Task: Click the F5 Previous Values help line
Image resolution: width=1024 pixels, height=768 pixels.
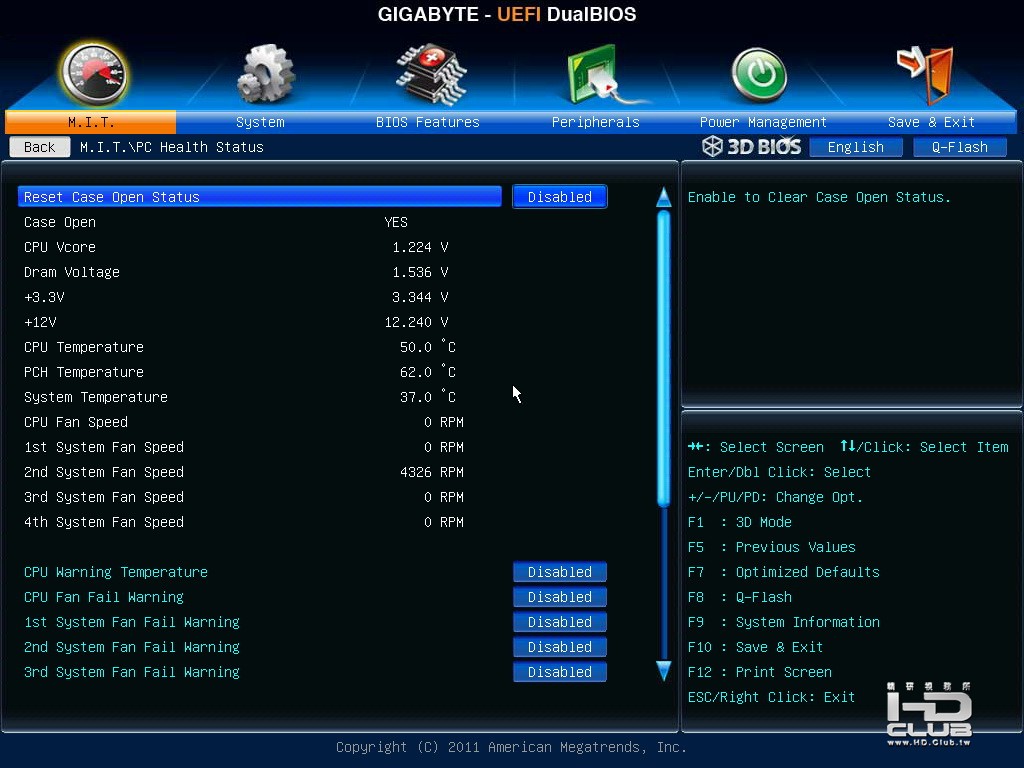Action: point(771,547)
